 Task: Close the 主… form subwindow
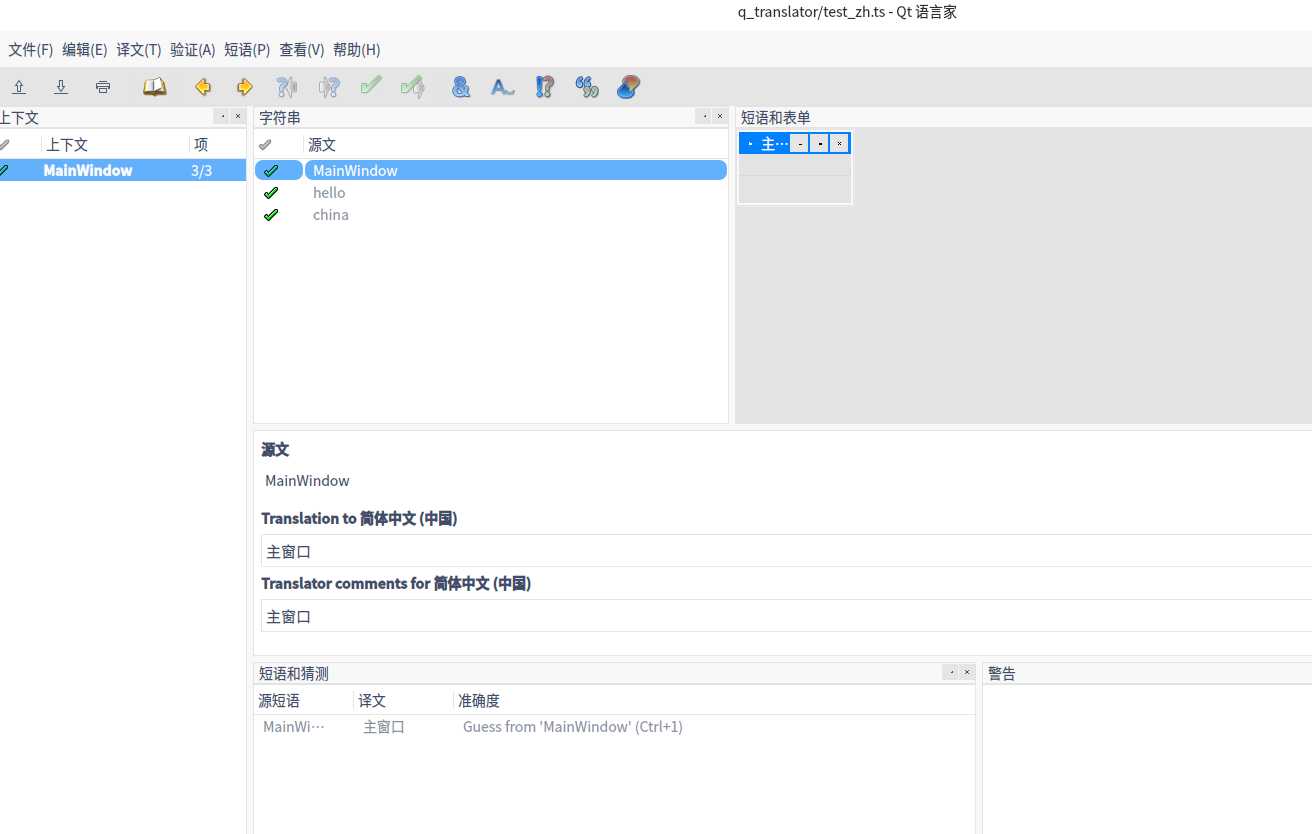pos(839,144)
